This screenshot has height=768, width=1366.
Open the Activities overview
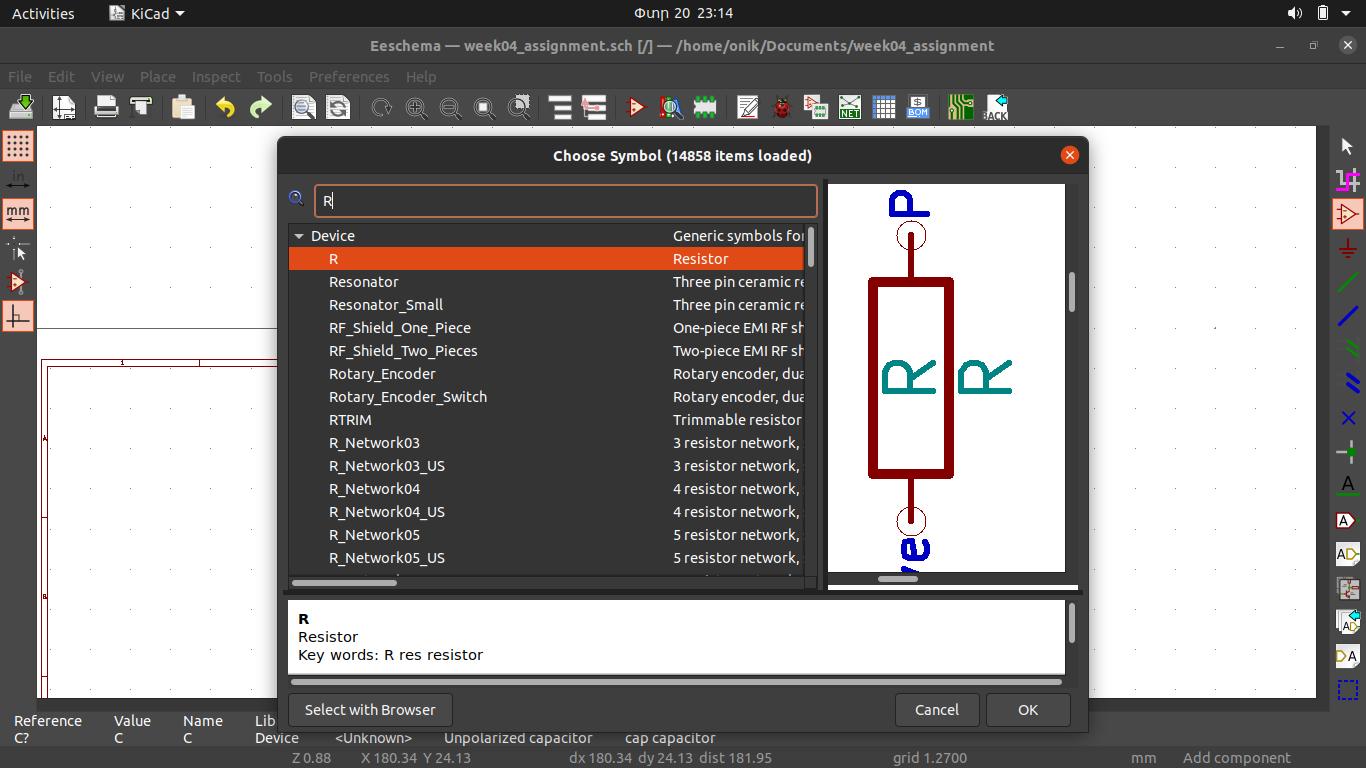tap(43, 13)
